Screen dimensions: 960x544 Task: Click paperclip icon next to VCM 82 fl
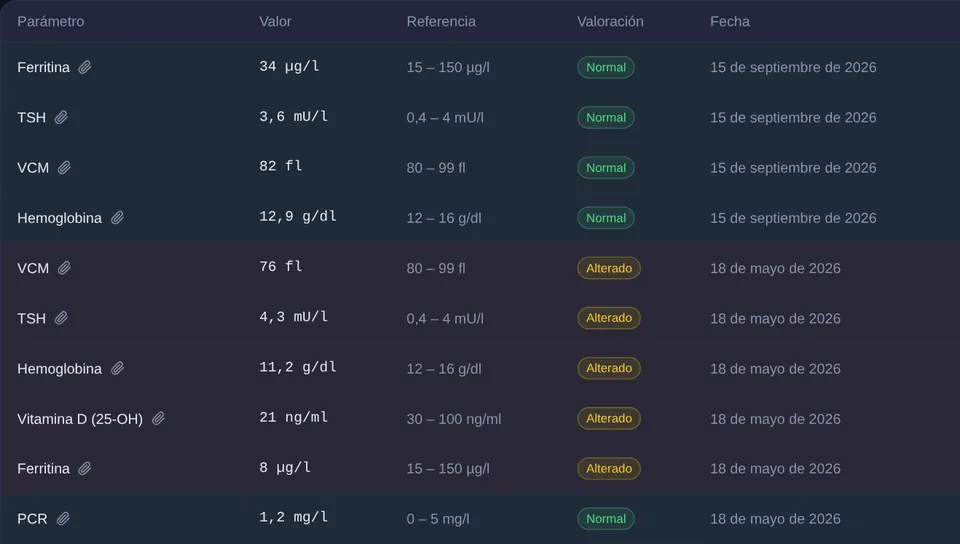point(64,168)
